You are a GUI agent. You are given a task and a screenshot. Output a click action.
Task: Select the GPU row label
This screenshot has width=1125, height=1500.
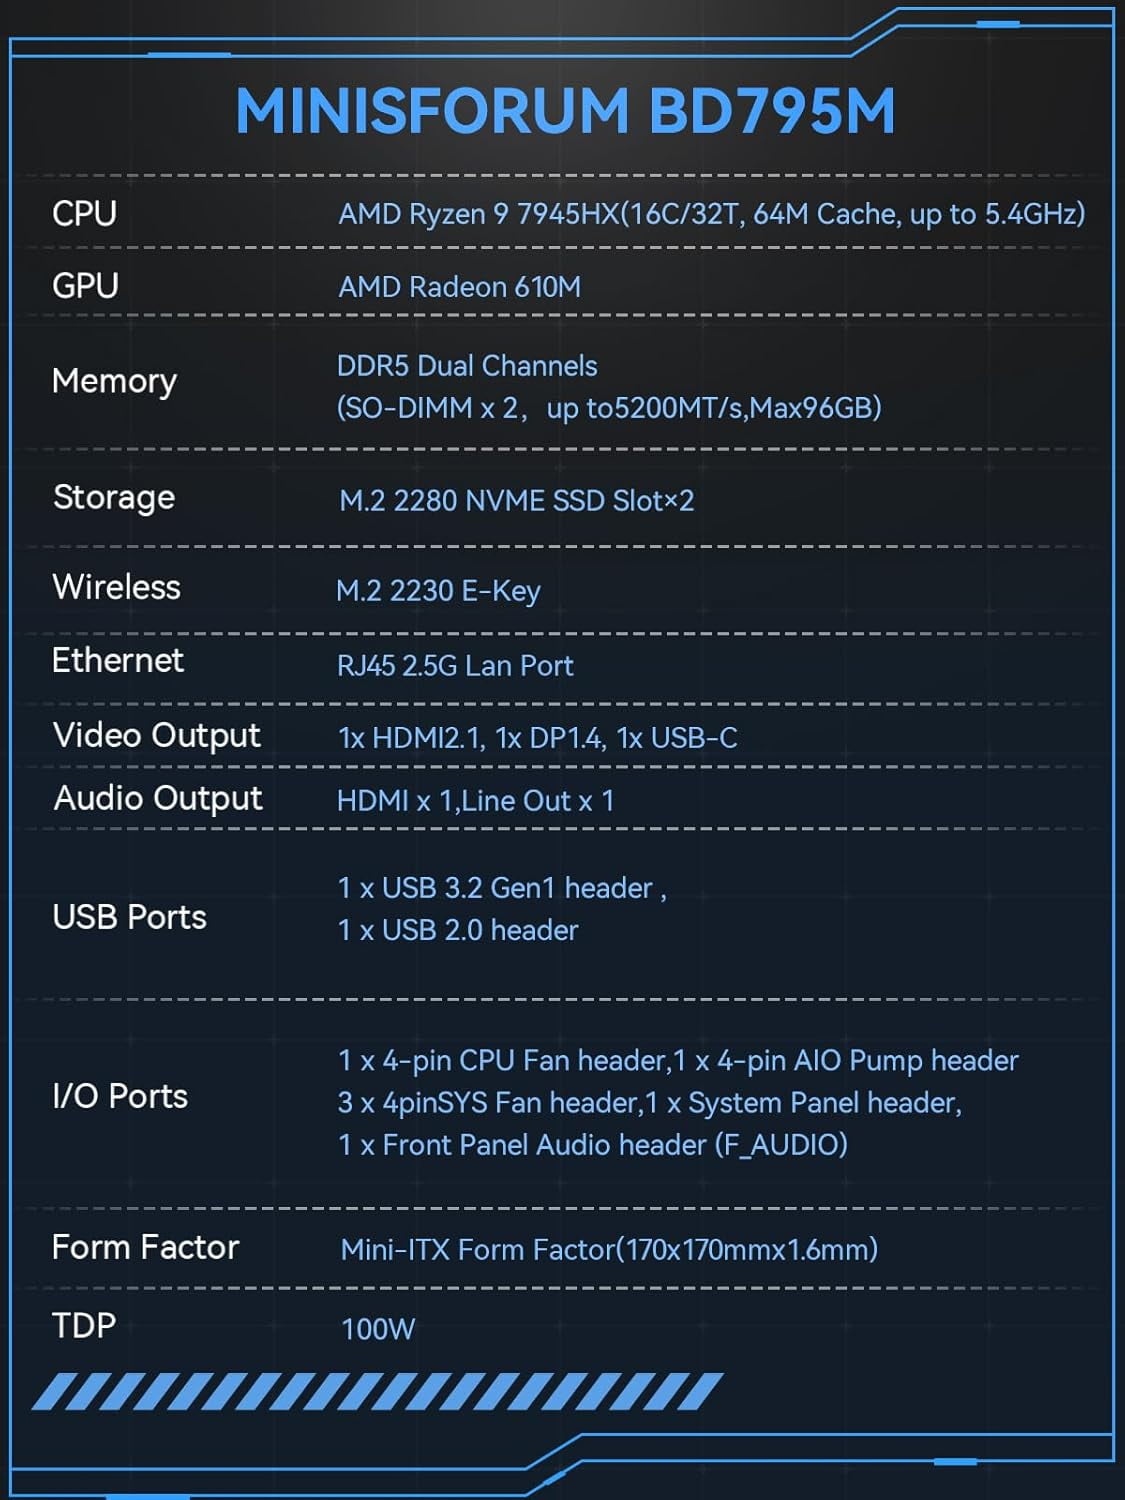85,286
